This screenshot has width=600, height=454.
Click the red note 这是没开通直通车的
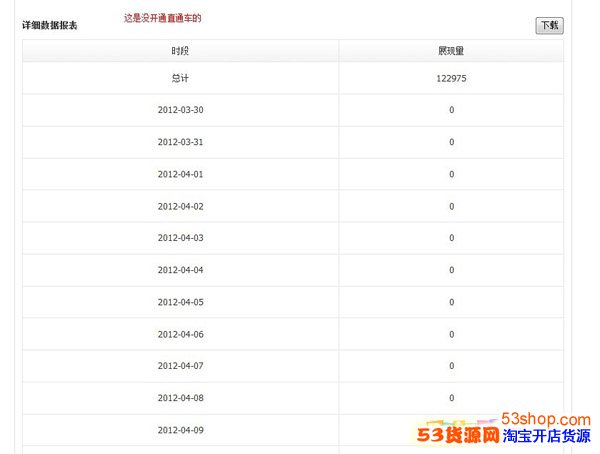(x=163, y=18)
